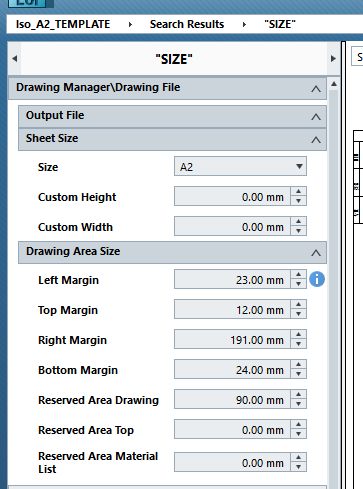
Task: Increase Left Margin value
Action: coord(299,274)
